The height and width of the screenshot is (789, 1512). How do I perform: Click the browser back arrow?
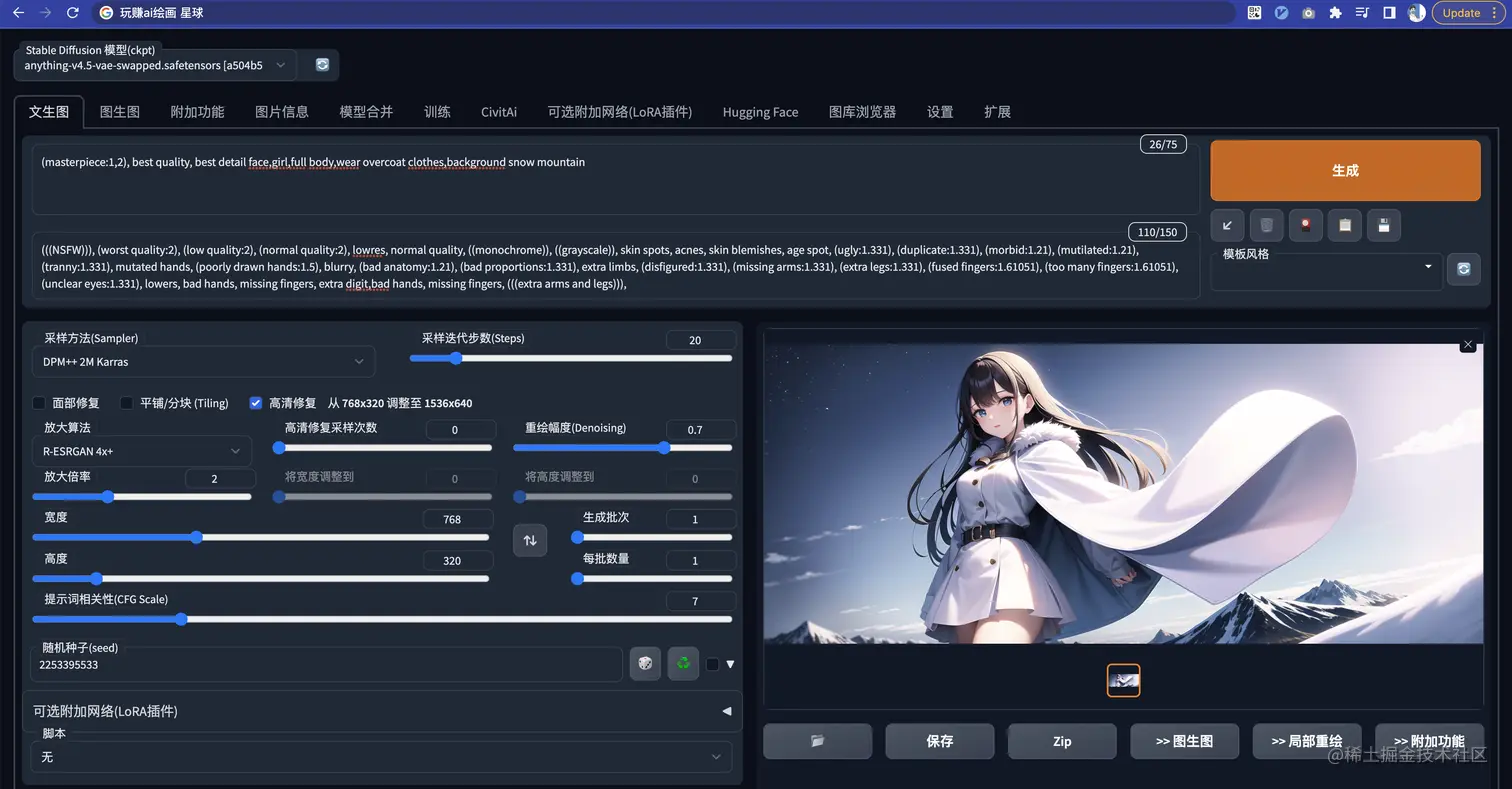(x=18, y=13)
